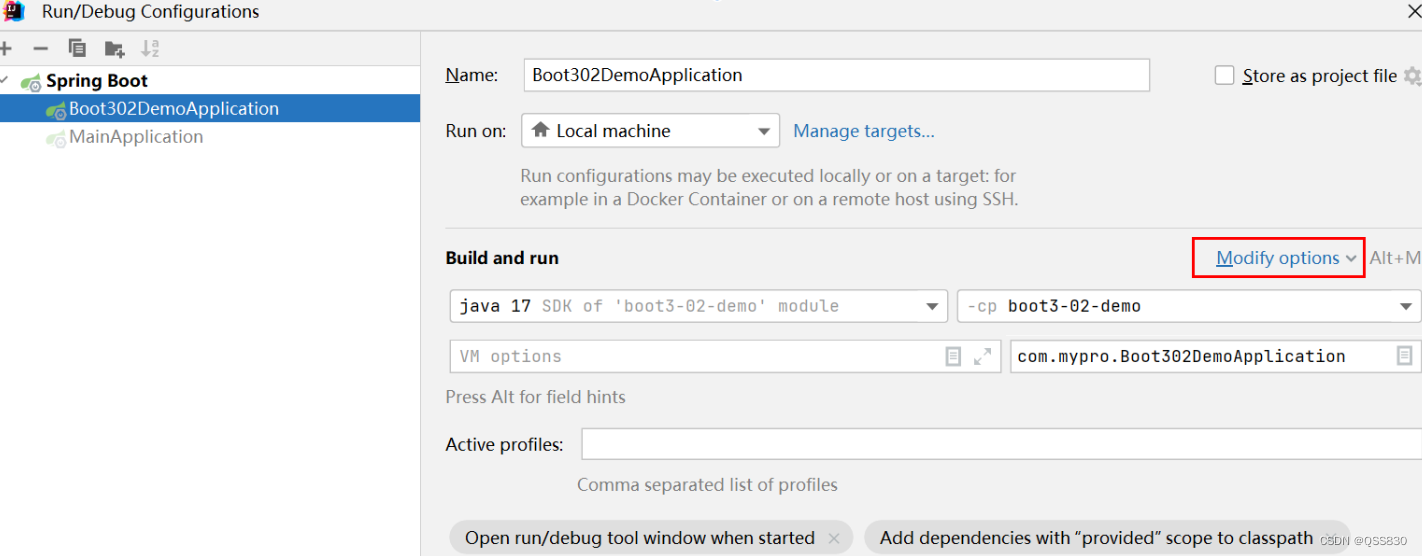Create a new configuration folder
Image resolution: width=1422 pixels, height=556 pixels.
tap(114, 48)
